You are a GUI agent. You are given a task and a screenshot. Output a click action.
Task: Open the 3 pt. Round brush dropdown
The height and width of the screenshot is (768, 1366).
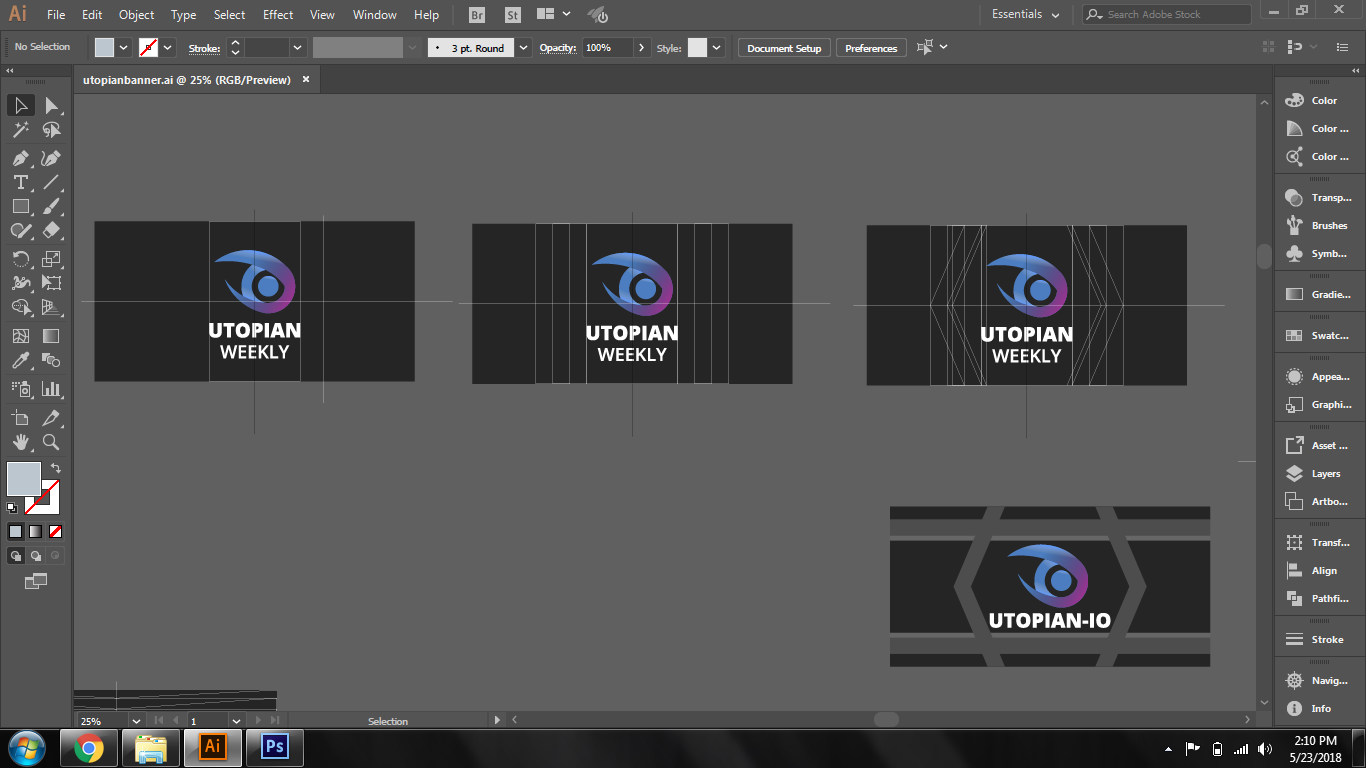point(523,47)
